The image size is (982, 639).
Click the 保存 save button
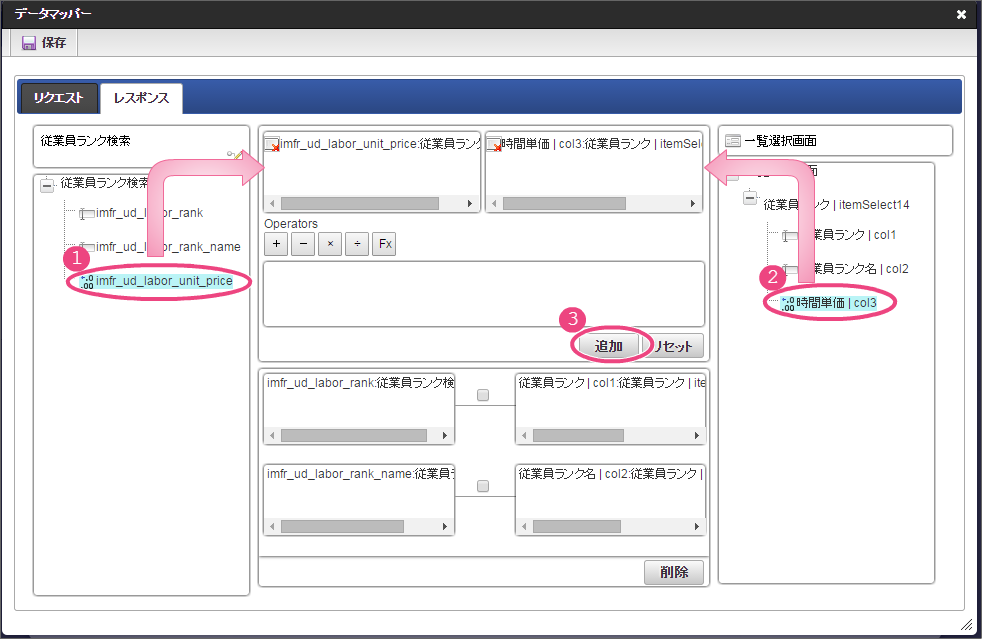(x=44, y=43)
